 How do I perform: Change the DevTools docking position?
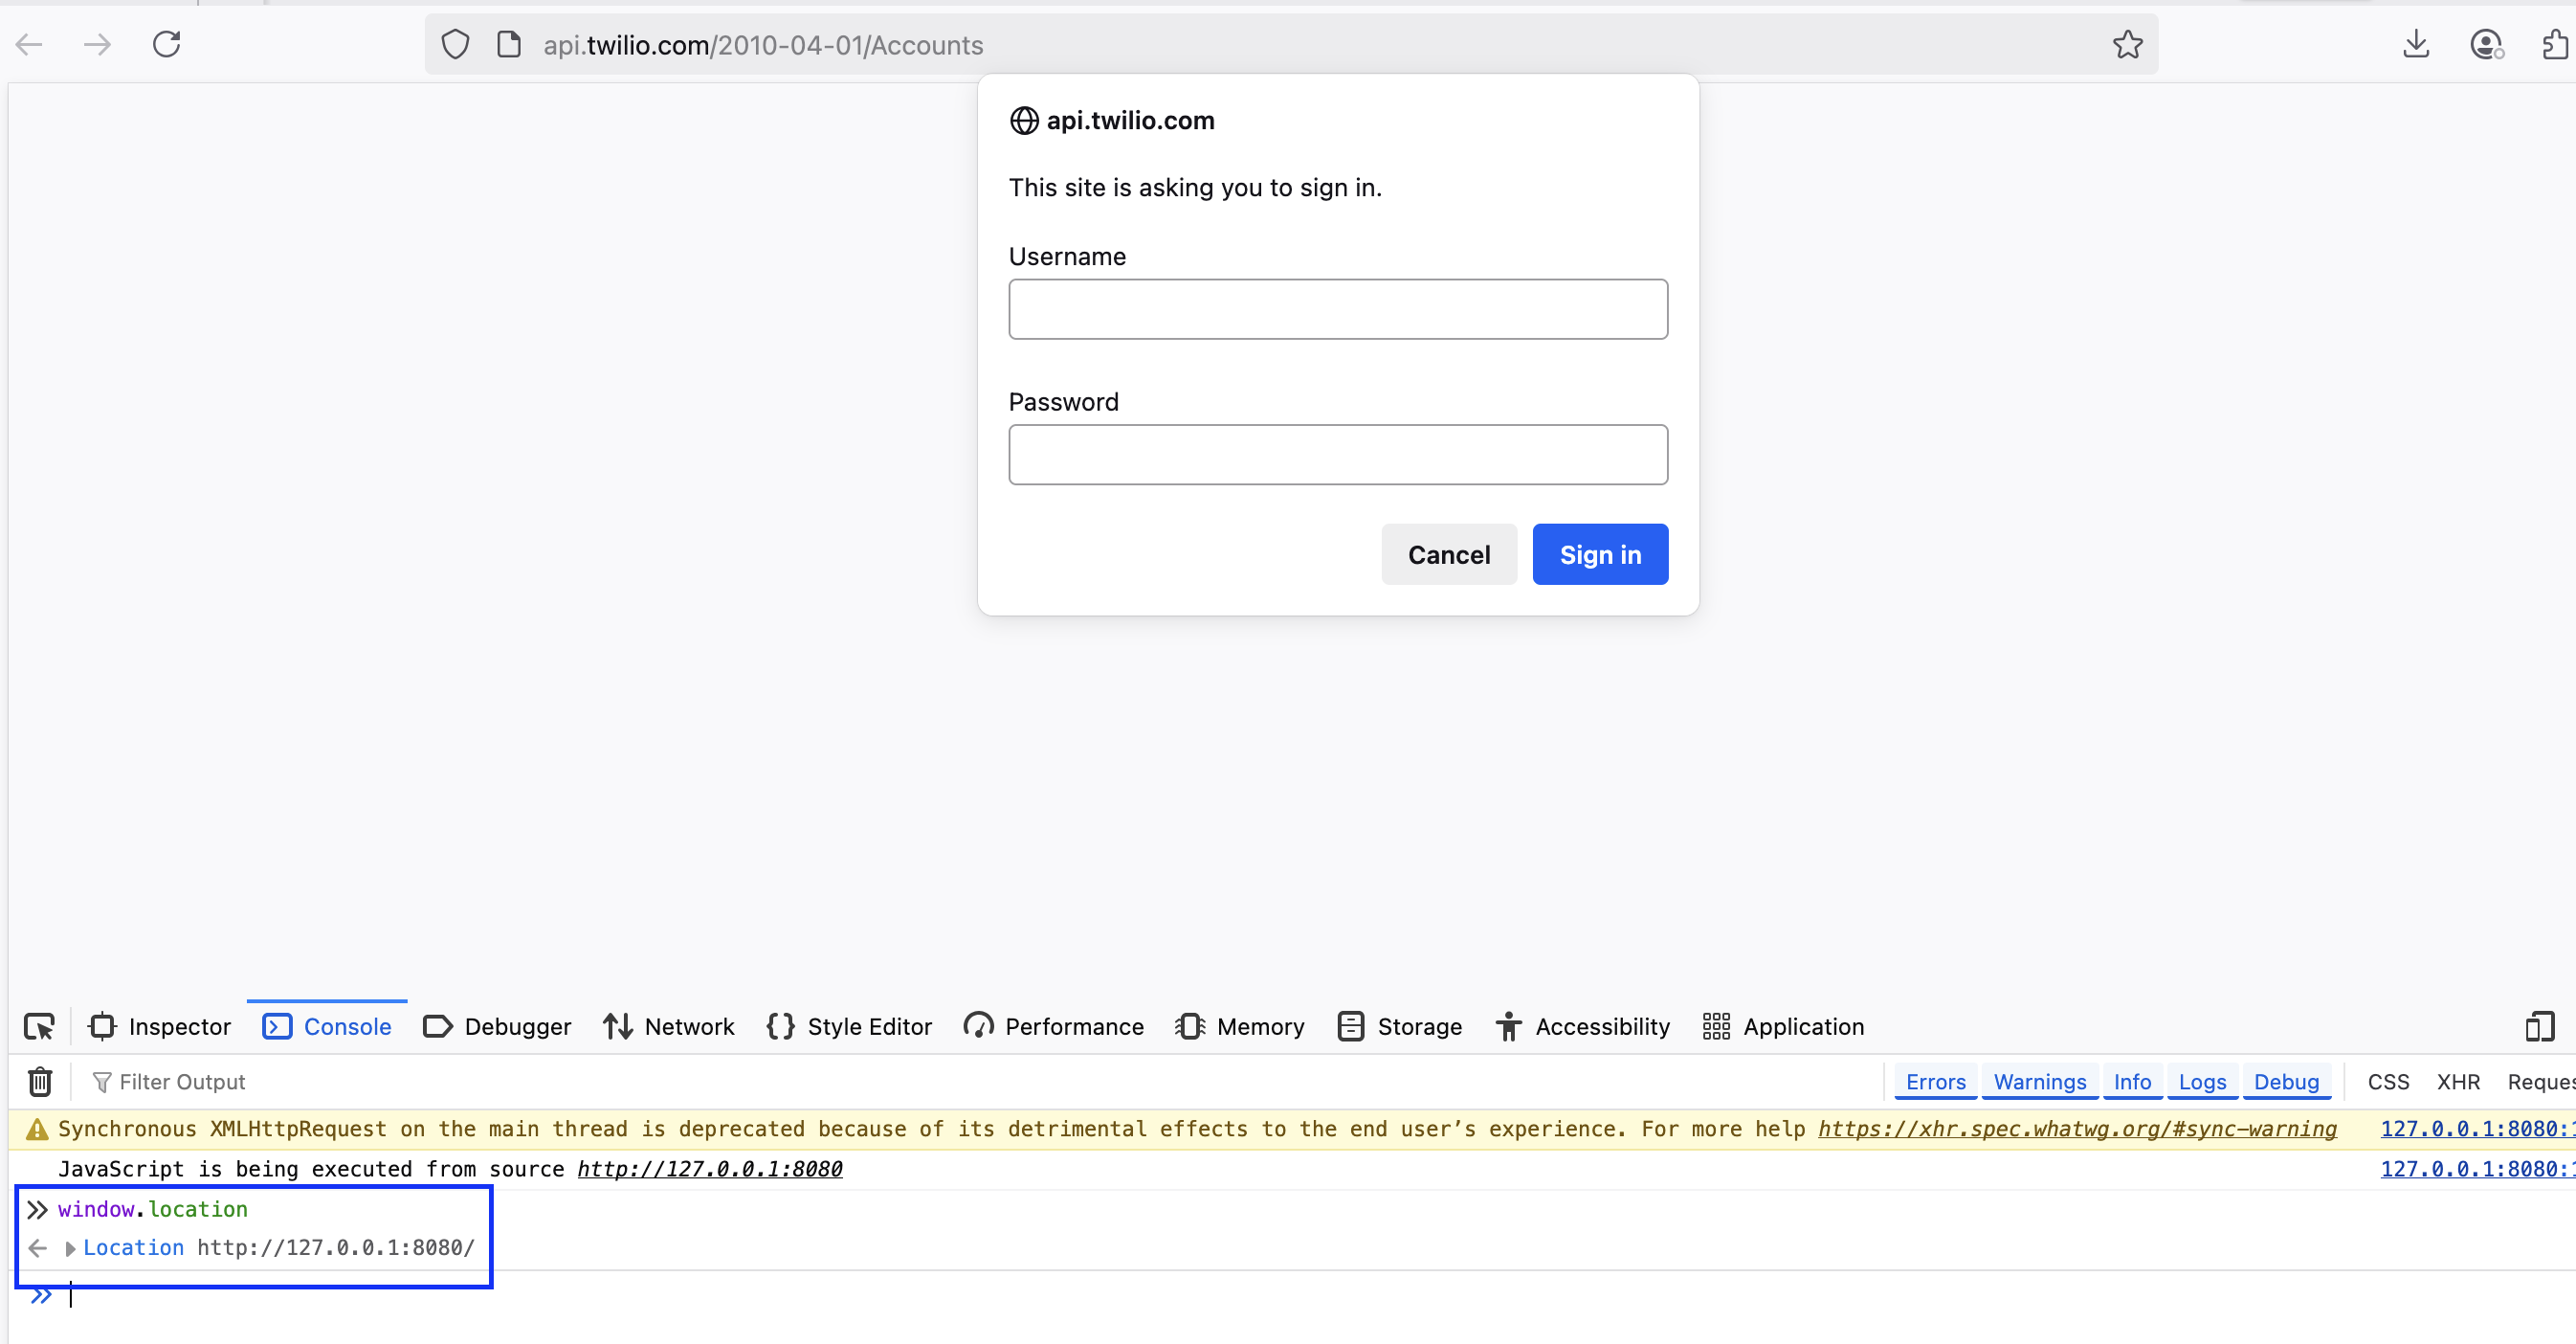(2541, 1026)
